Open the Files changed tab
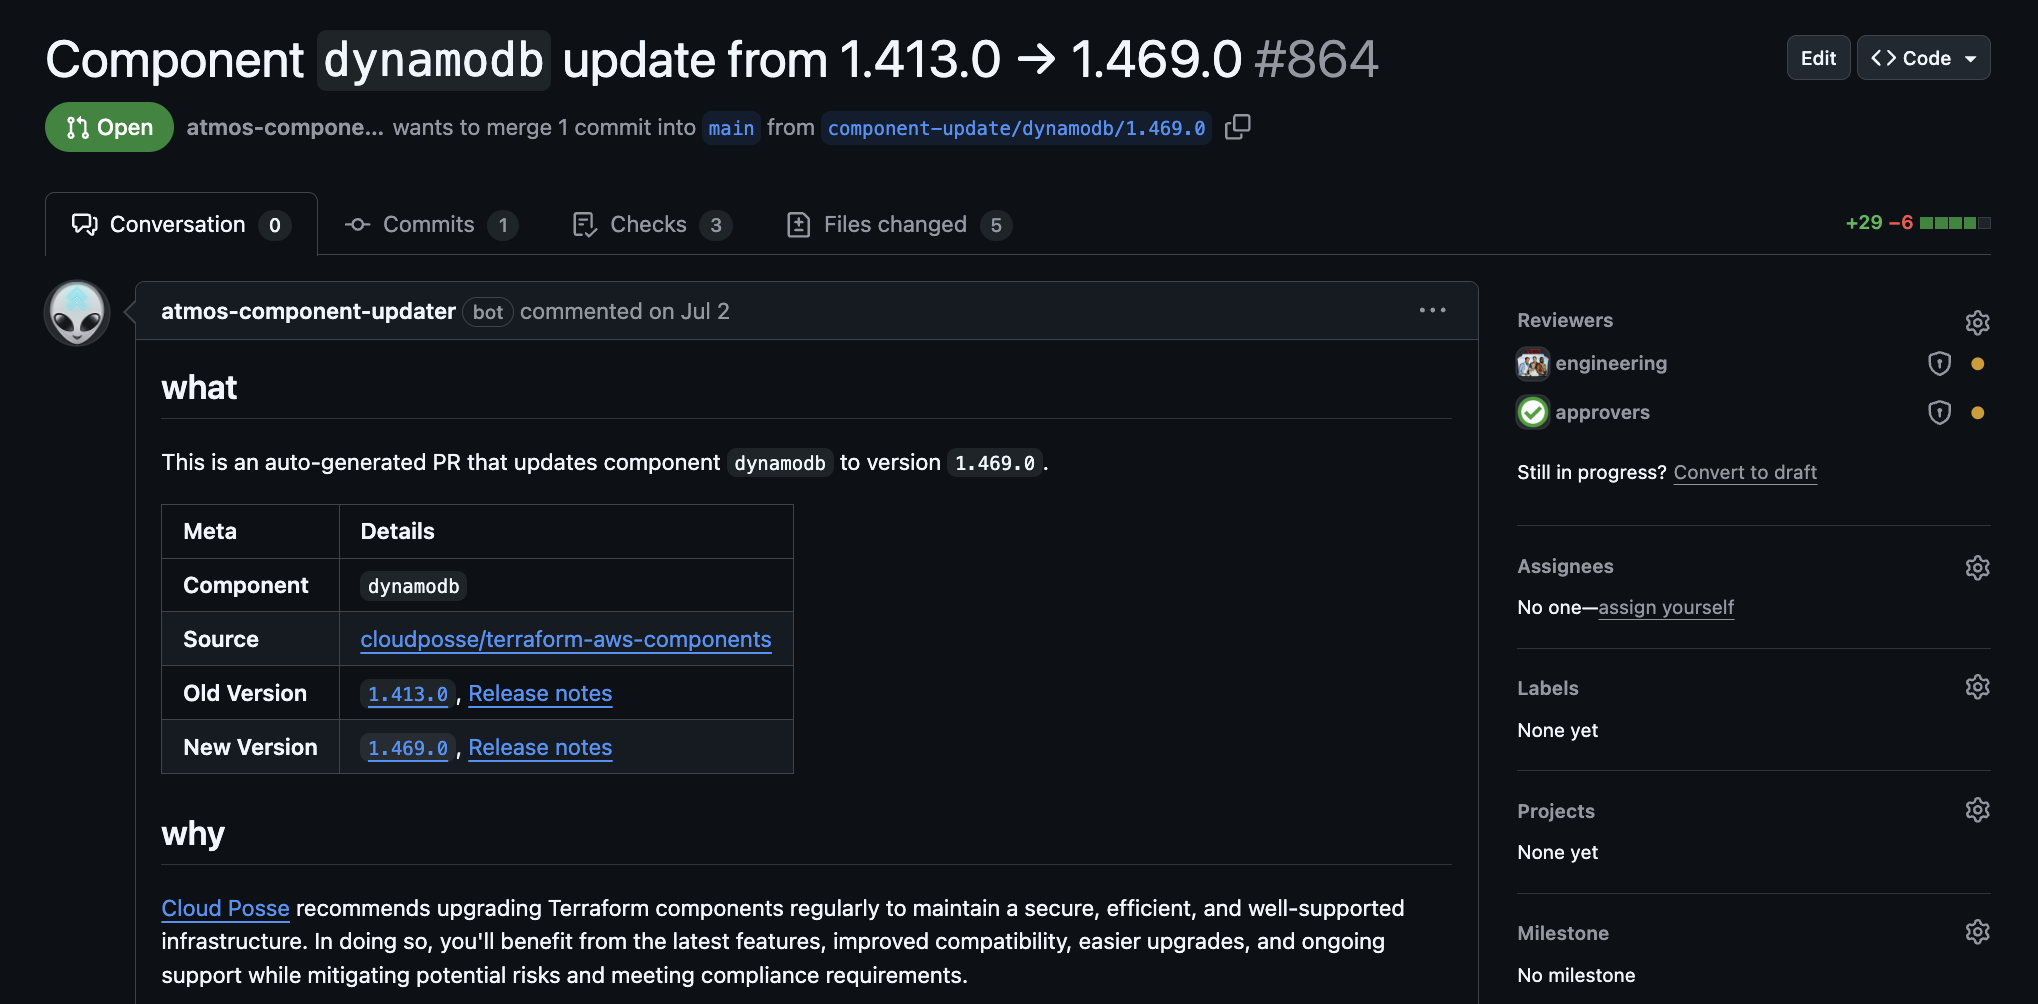Screen dimensions: 2038x1004 click(898, 224)
